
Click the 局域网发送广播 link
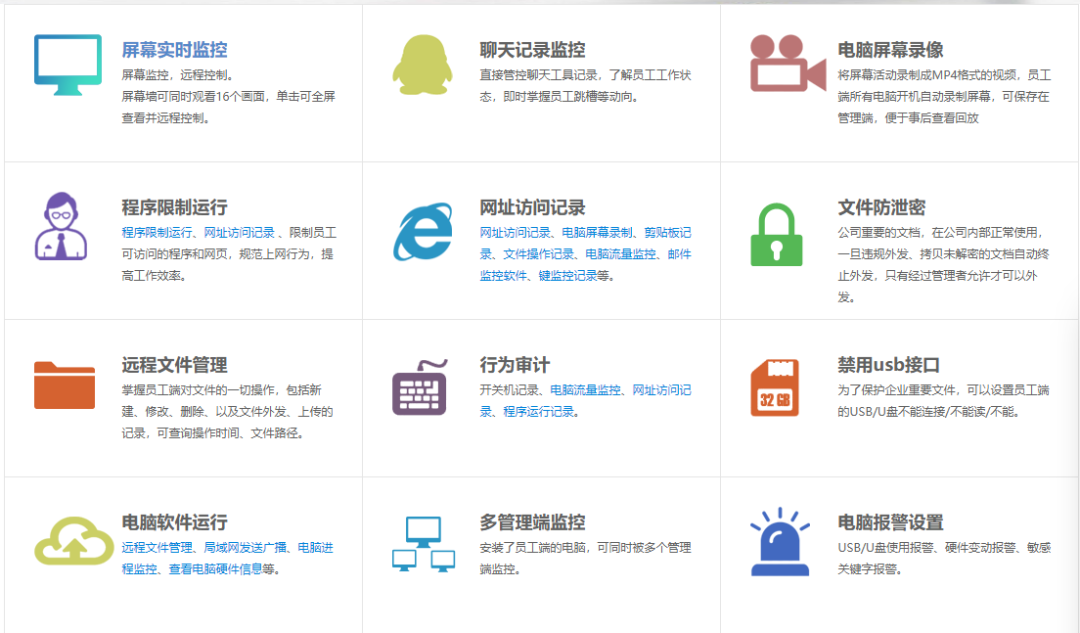(x=246, y=548)
